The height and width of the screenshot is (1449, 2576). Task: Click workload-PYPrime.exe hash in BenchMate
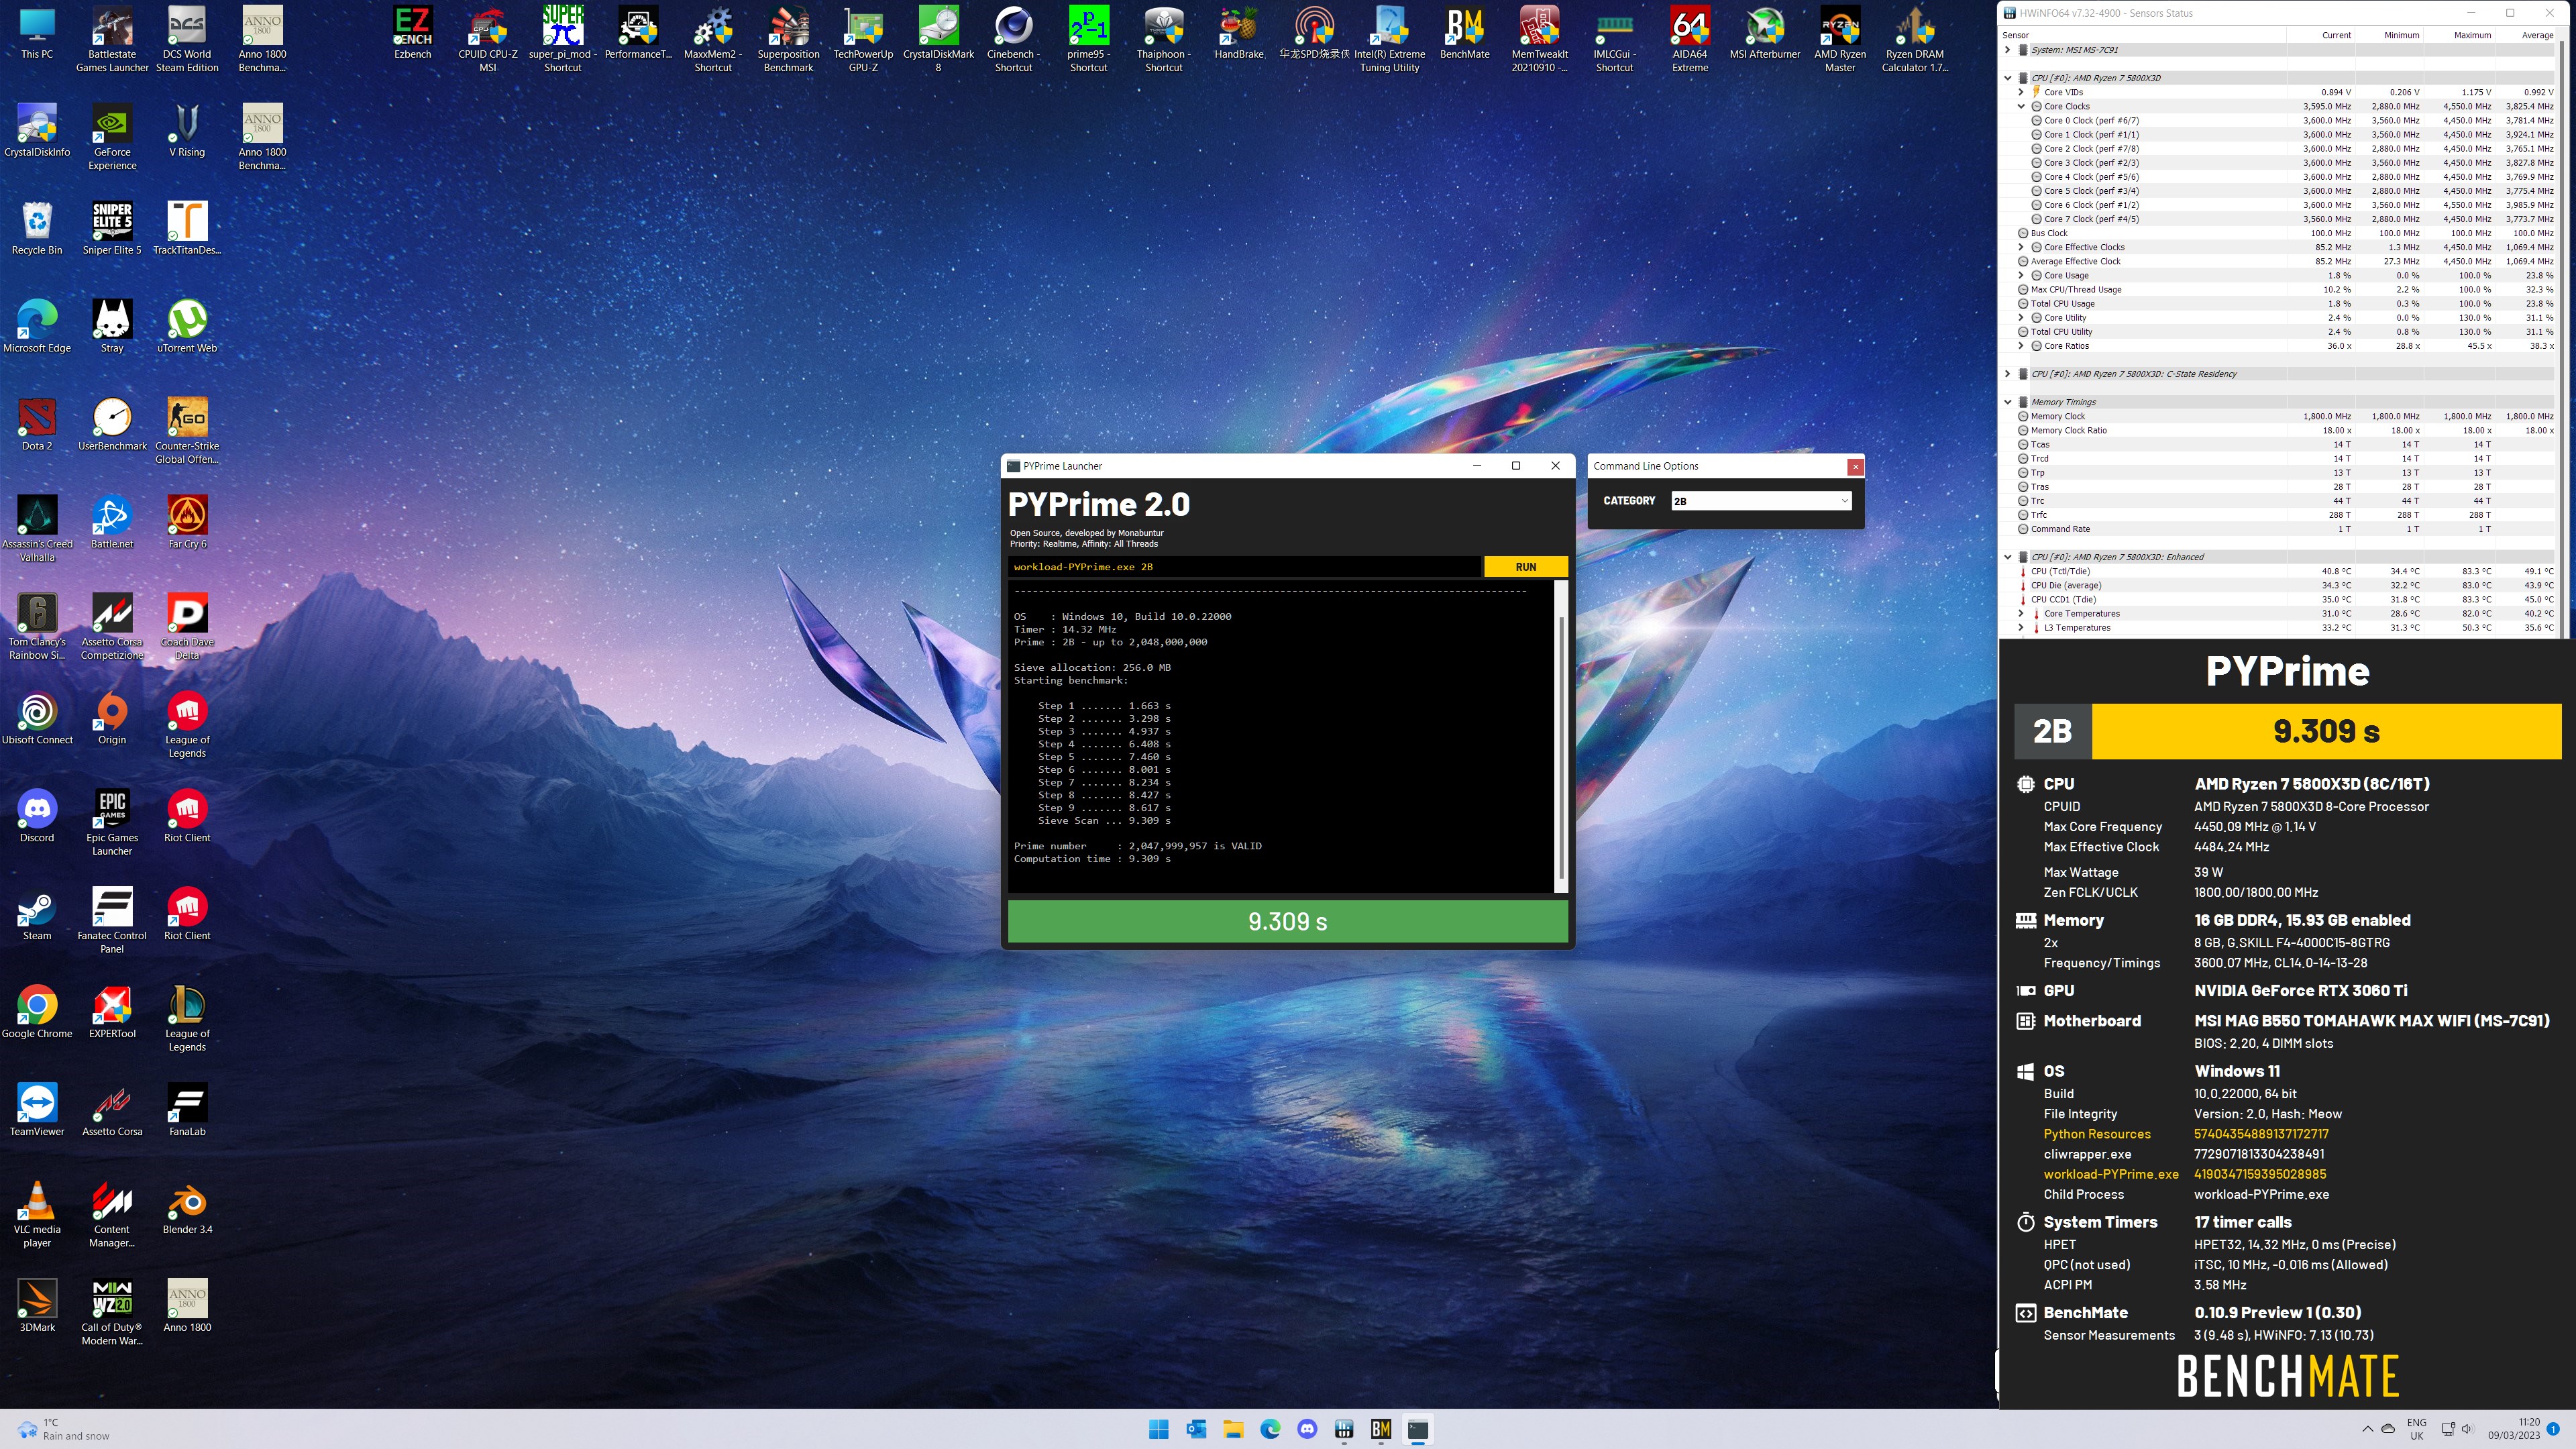[2260, 1174]
